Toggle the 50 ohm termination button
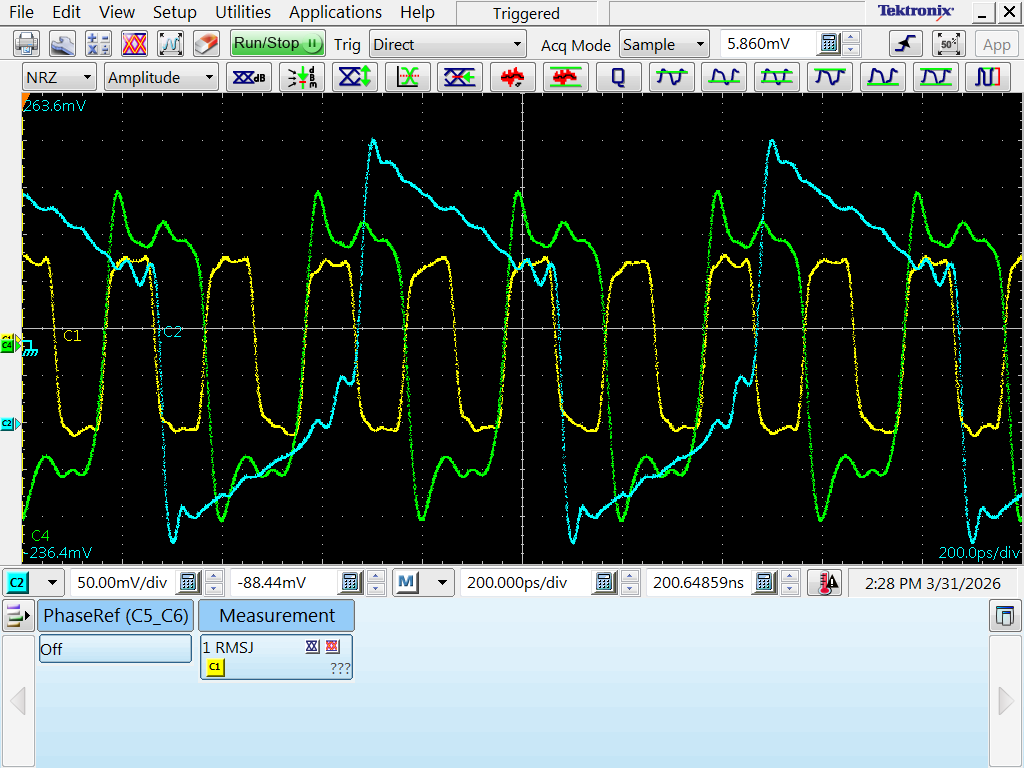Screen dimensions: 1024x768 [x=947, y=44]
